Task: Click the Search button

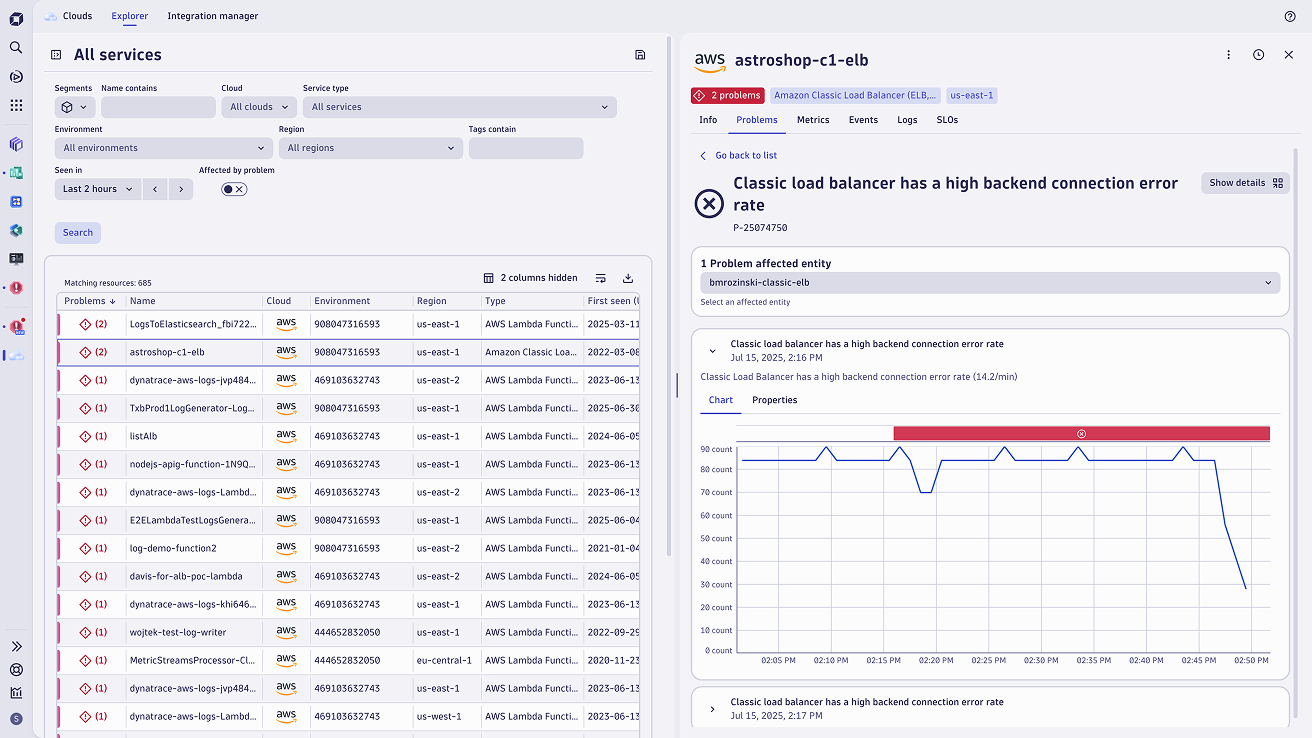Action: [x=78, y=233]
